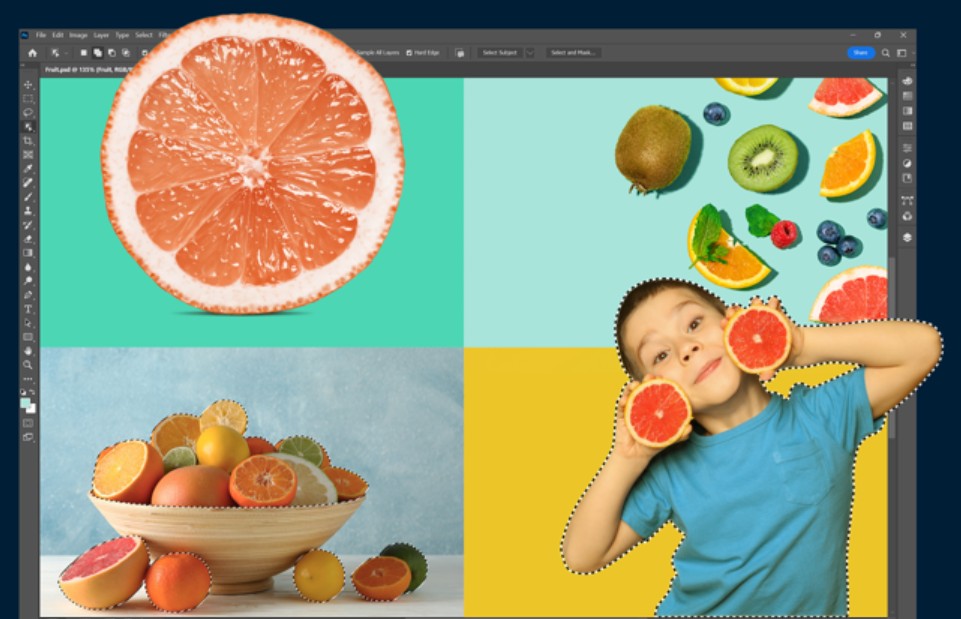Click the Select and Mask button
Image resolution: width=961 pixels, height=619 pixels.
(x=573, y=53)
